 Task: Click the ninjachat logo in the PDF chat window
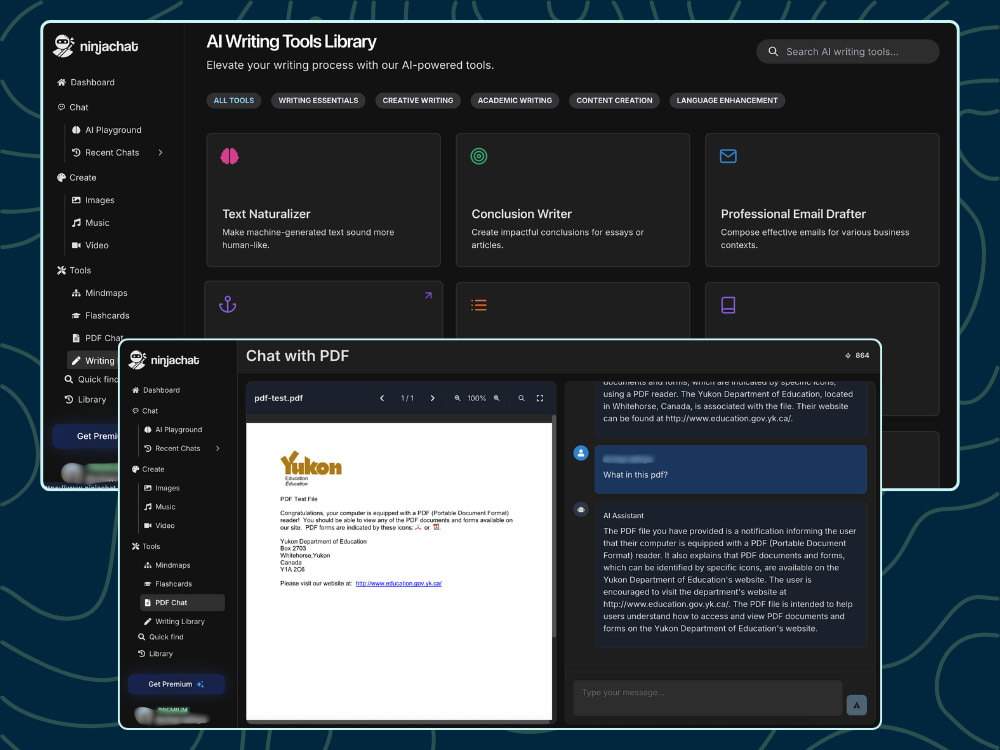[164, 360]
